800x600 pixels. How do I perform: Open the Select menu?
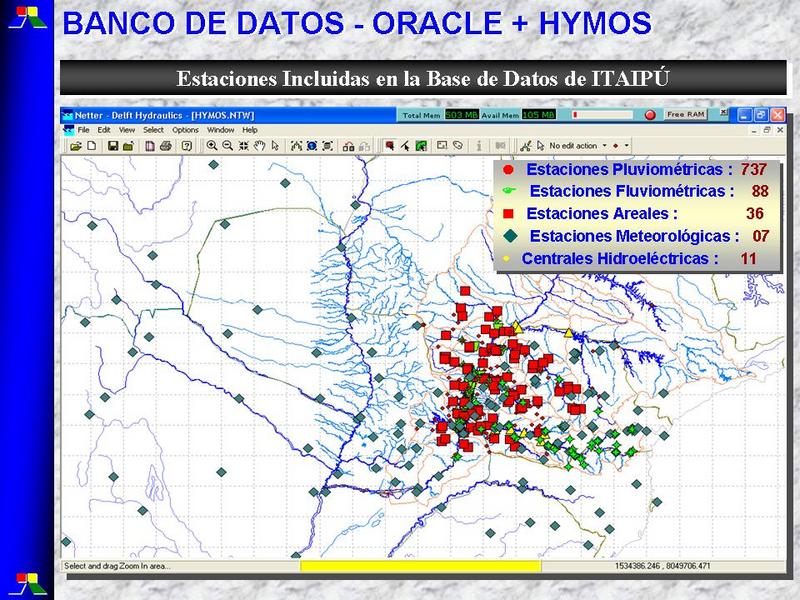[x=153, y=130]
